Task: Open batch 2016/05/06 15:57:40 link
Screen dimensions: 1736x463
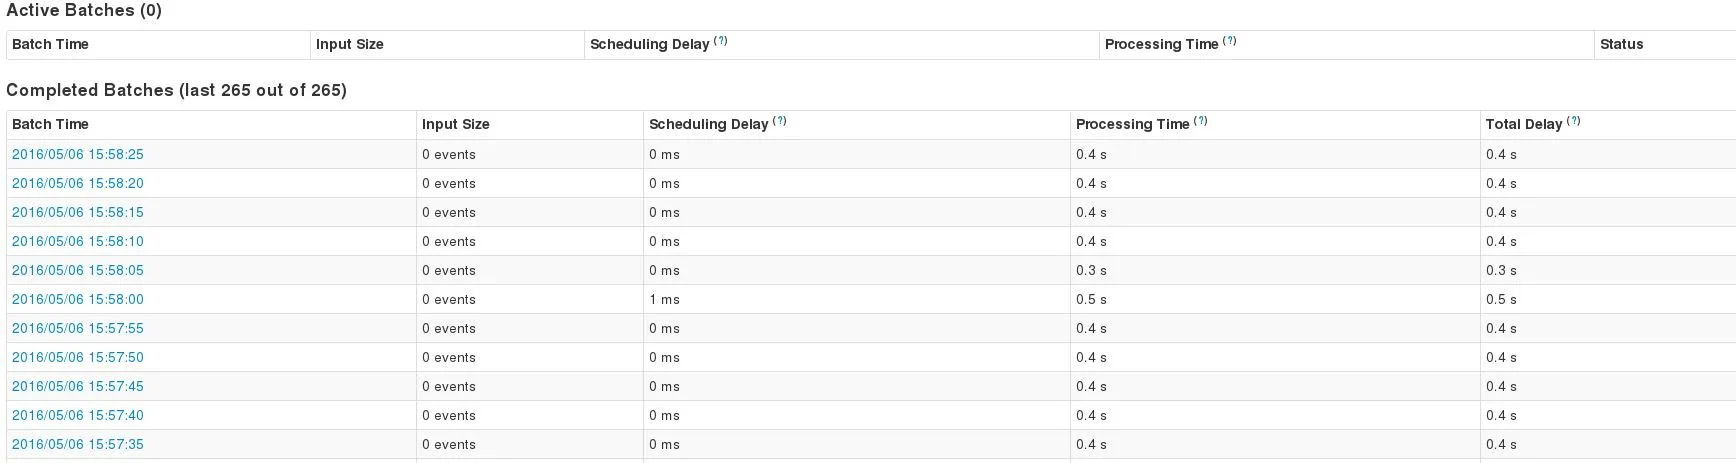Action: point(78,415)
